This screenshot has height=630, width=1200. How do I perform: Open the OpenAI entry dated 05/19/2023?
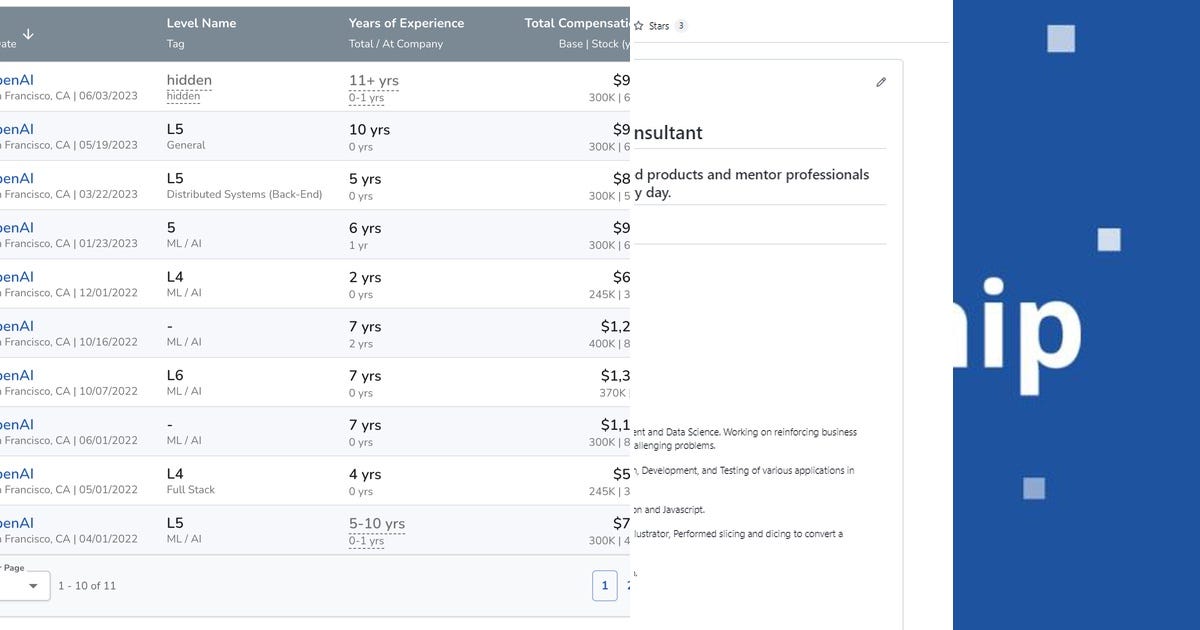17,129
